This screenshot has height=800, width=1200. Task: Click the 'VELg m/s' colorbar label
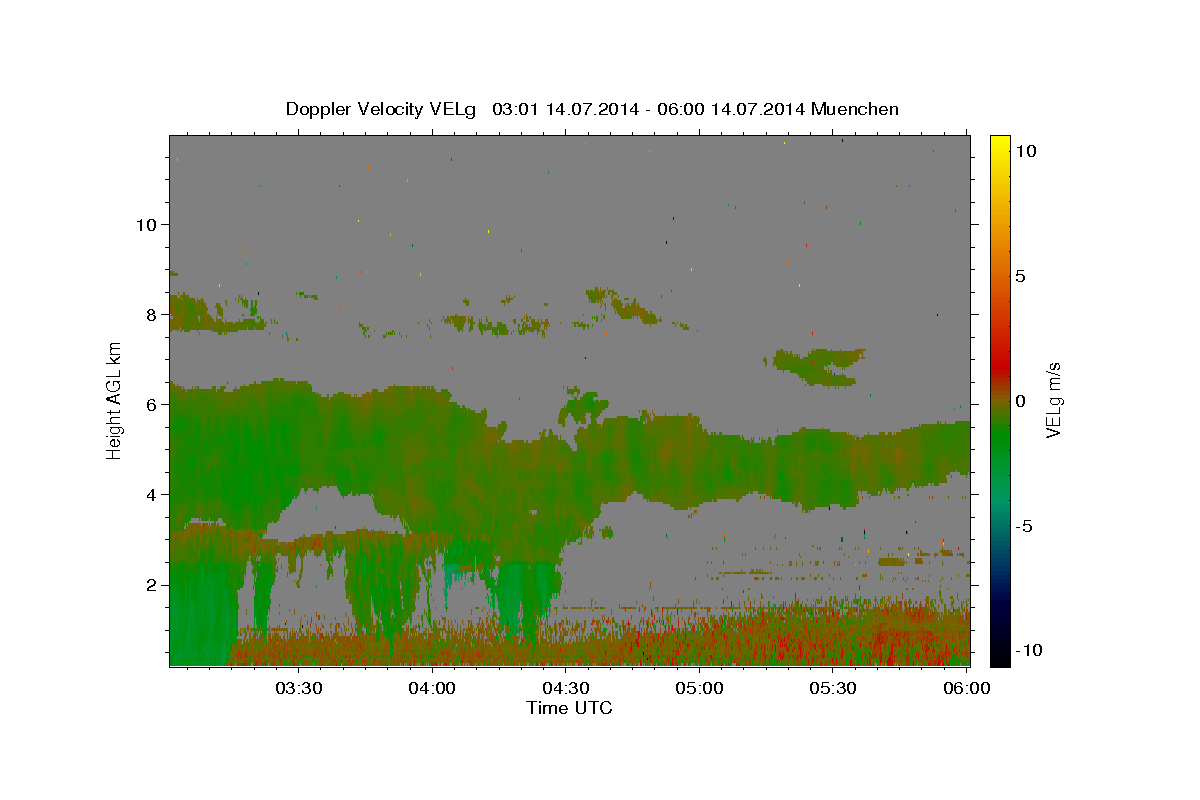(1054, 400)
